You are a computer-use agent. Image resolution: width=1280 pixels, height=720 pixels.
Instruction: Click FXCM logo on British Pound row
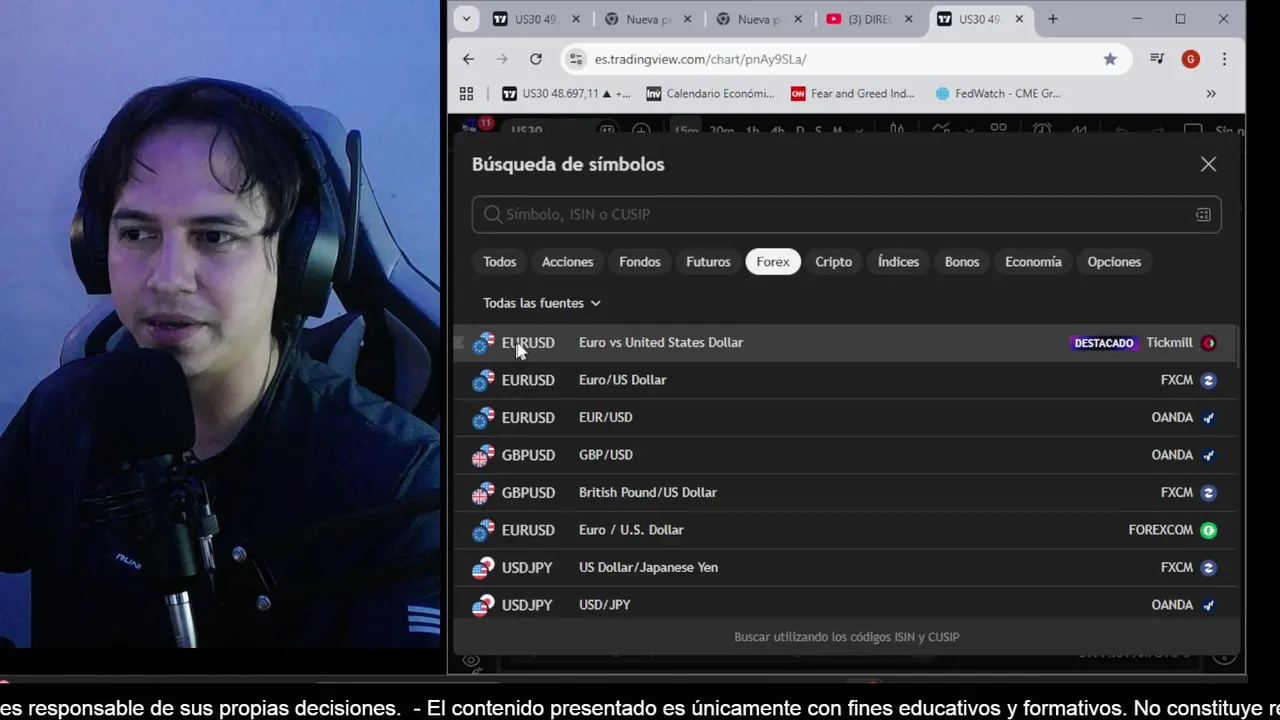point(1208,492)
